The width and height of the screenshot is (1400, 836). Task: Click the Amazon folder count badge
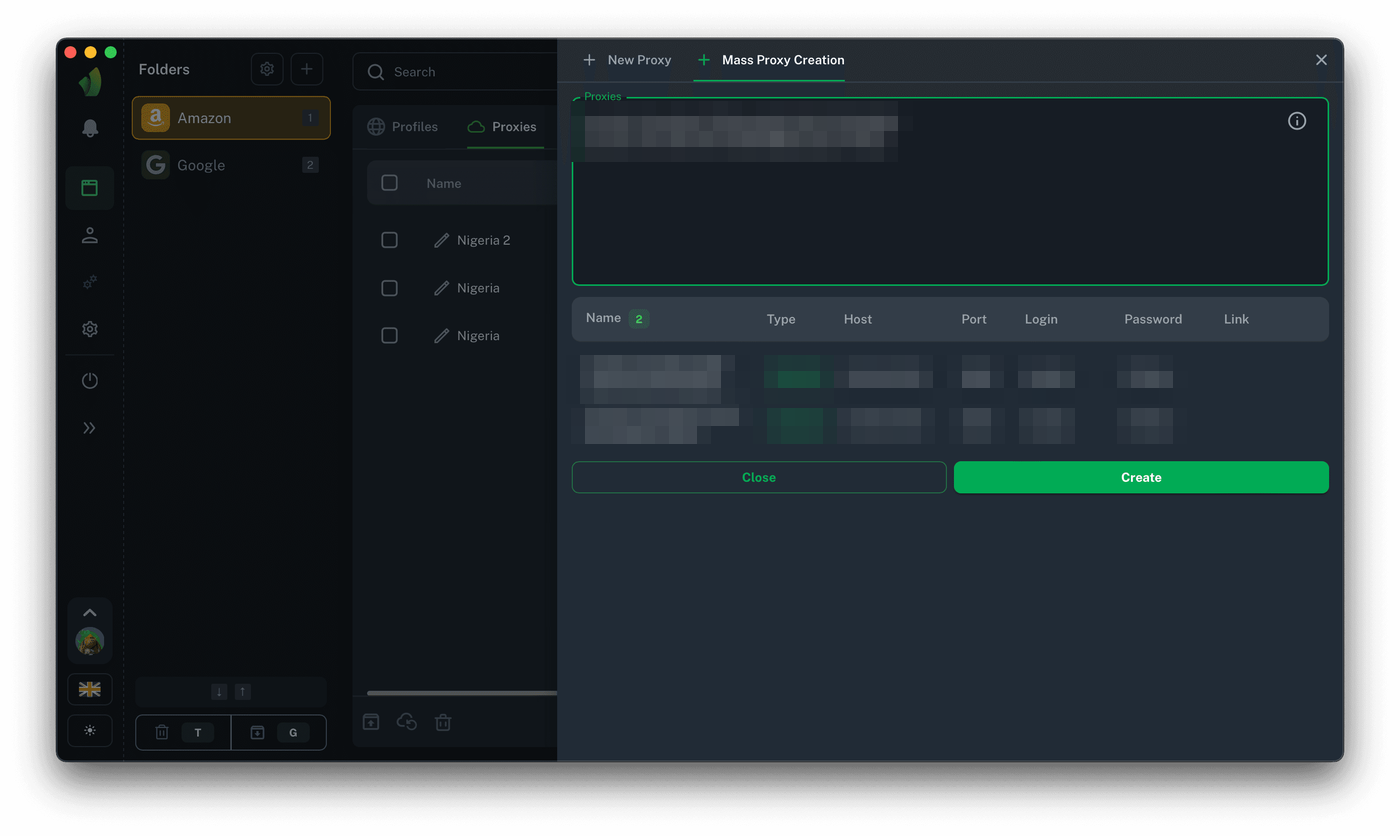click(x=310, y=118)
